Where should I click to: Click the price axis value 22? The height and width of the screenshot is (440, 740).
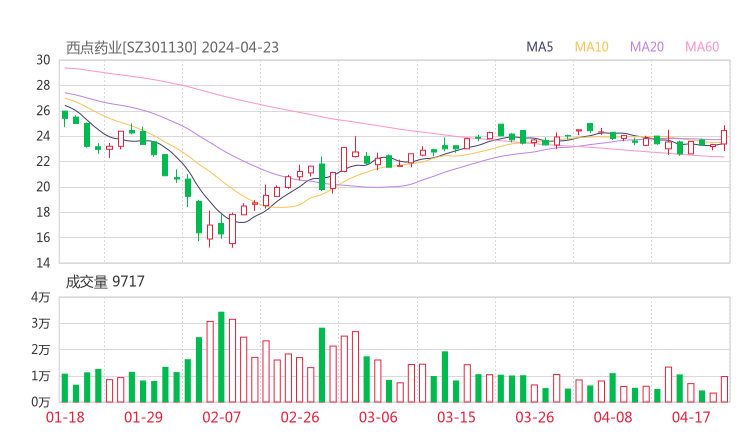point(43,161)
